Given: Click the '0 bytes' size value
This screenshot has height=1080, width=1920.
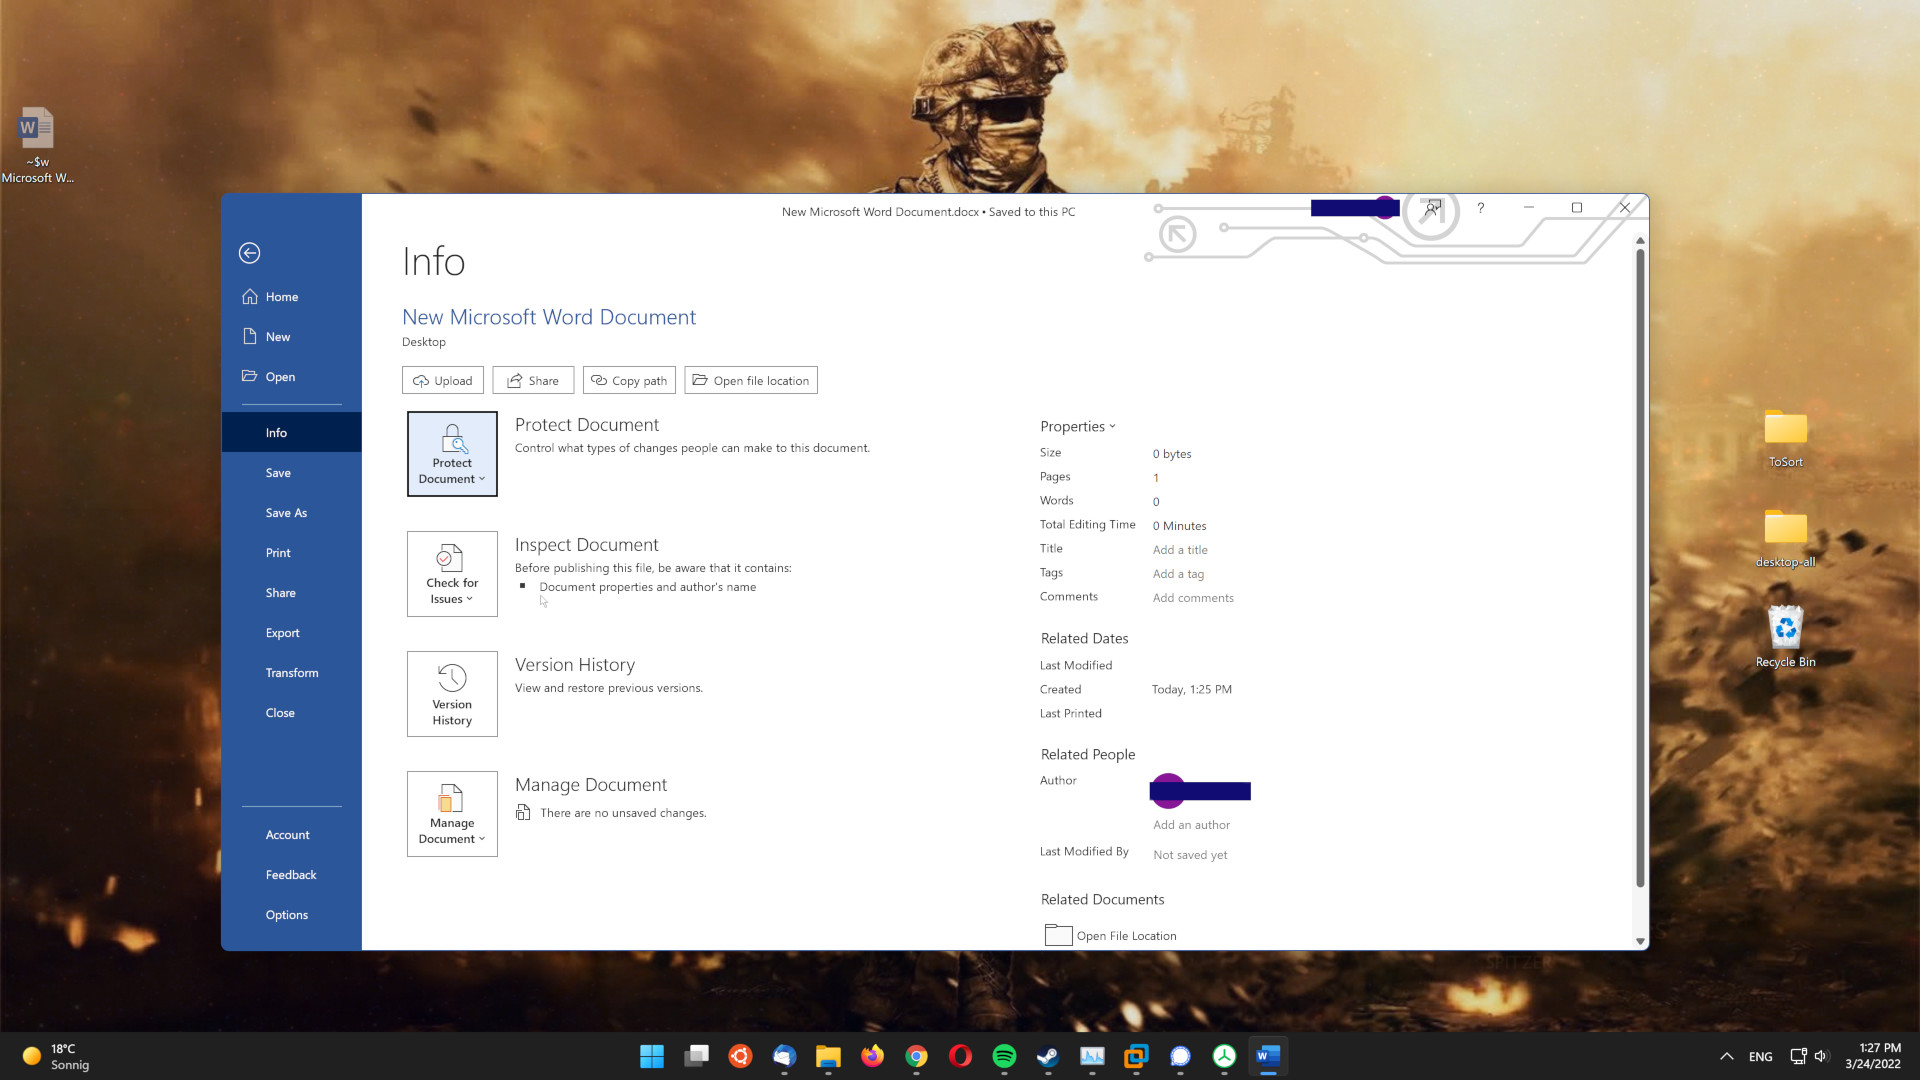Looking at the screenshot, I should coord(1172,454).
